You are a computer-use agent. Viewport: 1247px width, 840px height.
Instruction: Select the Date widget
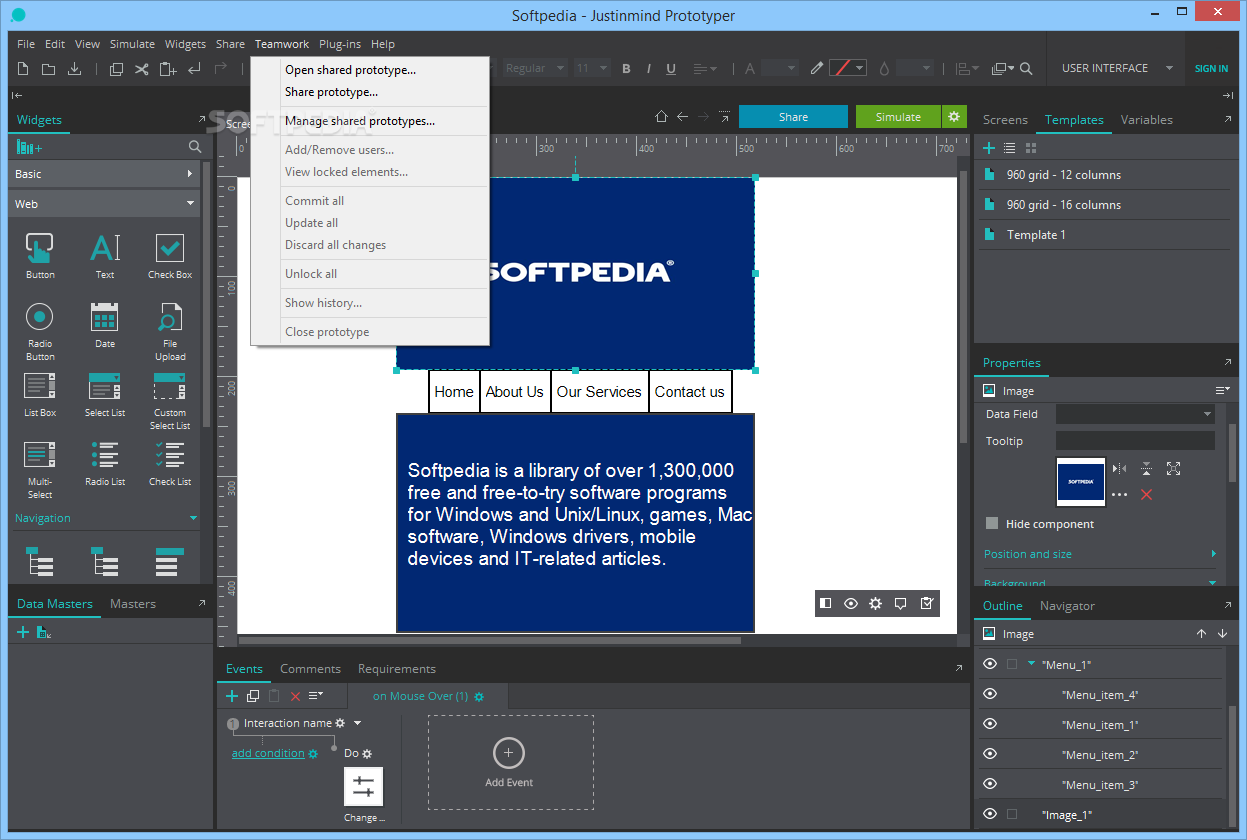[x=105, y=325]
